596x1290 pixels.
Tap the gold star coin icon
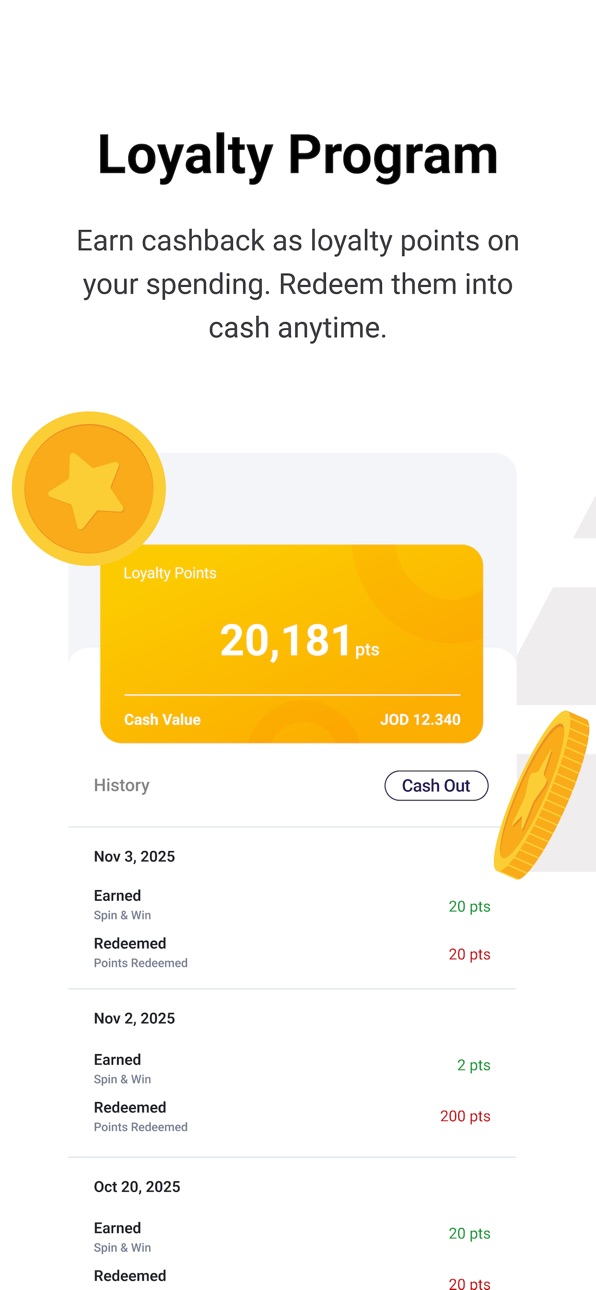(88, 489)
